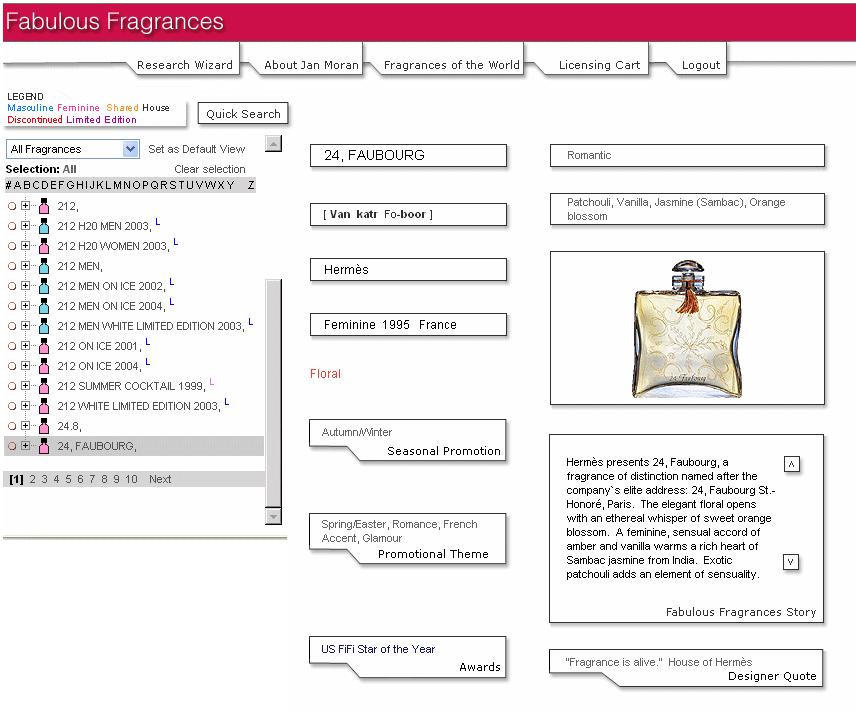The width and height of the screenshot is (856, 712).
Task: Select the radio button for 24.8,
Action: [x=12, y=426]
